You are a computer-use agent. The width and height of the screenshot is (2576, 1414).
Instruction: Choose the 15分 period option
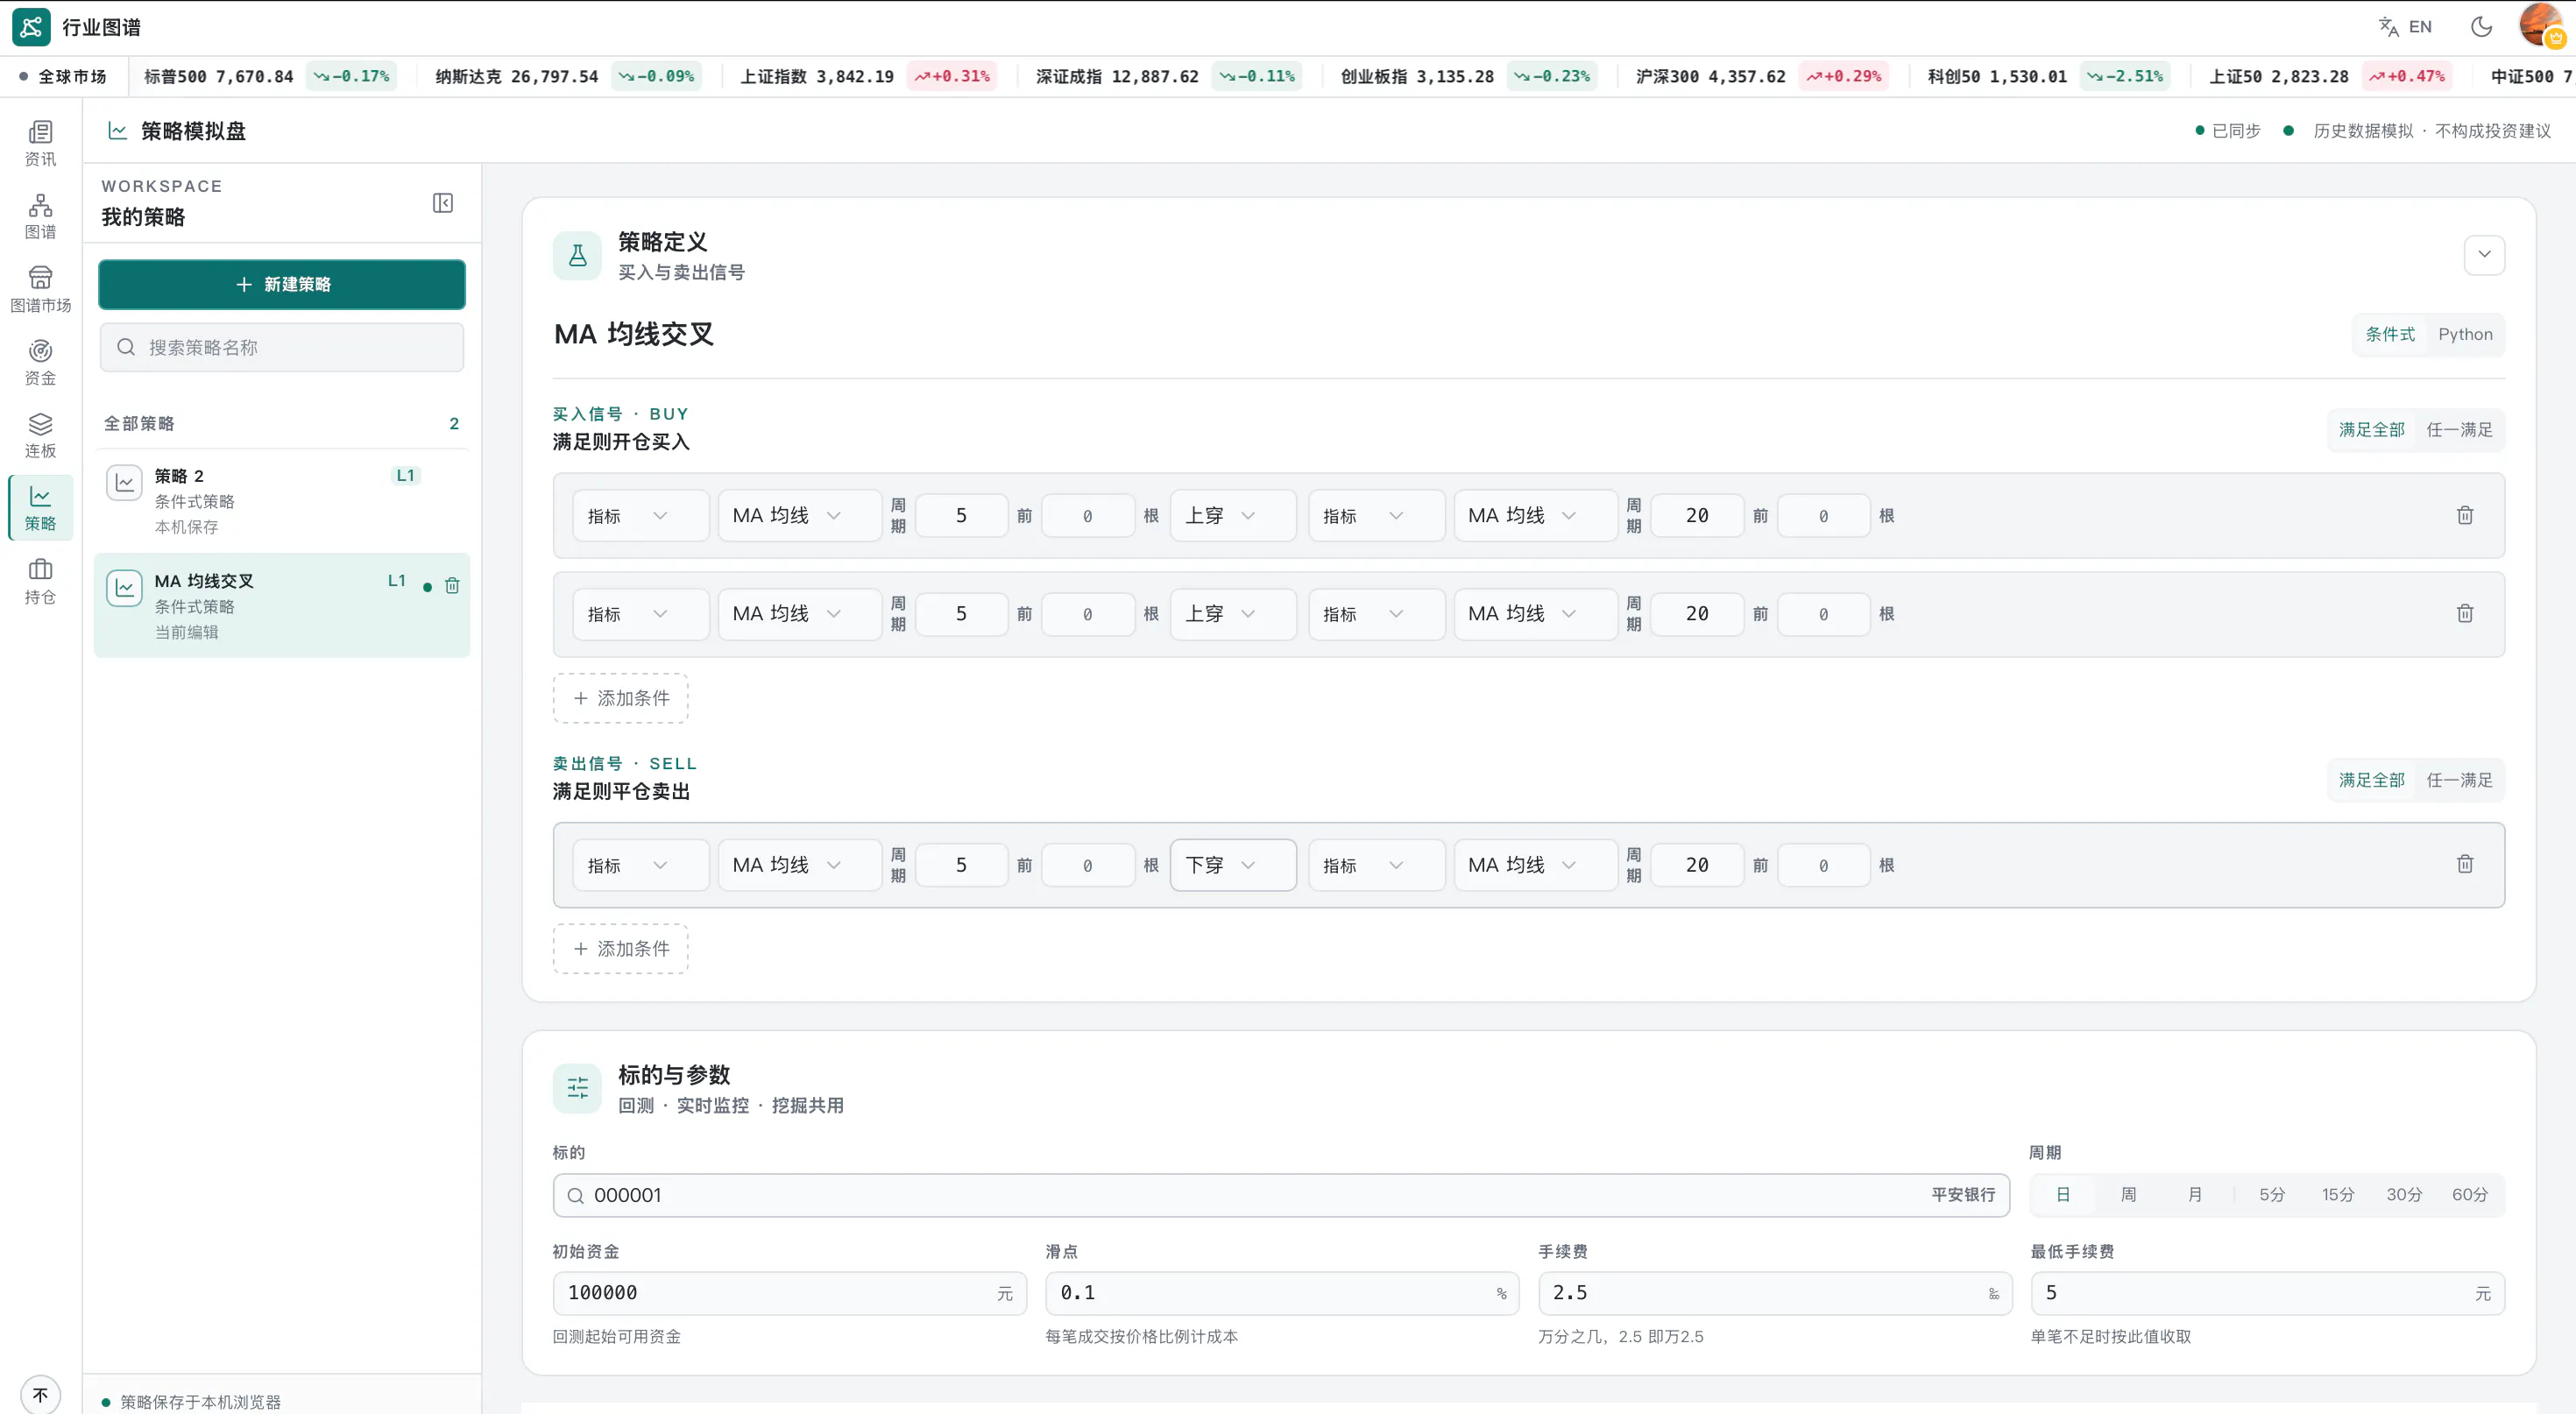click(2338, 1195)
